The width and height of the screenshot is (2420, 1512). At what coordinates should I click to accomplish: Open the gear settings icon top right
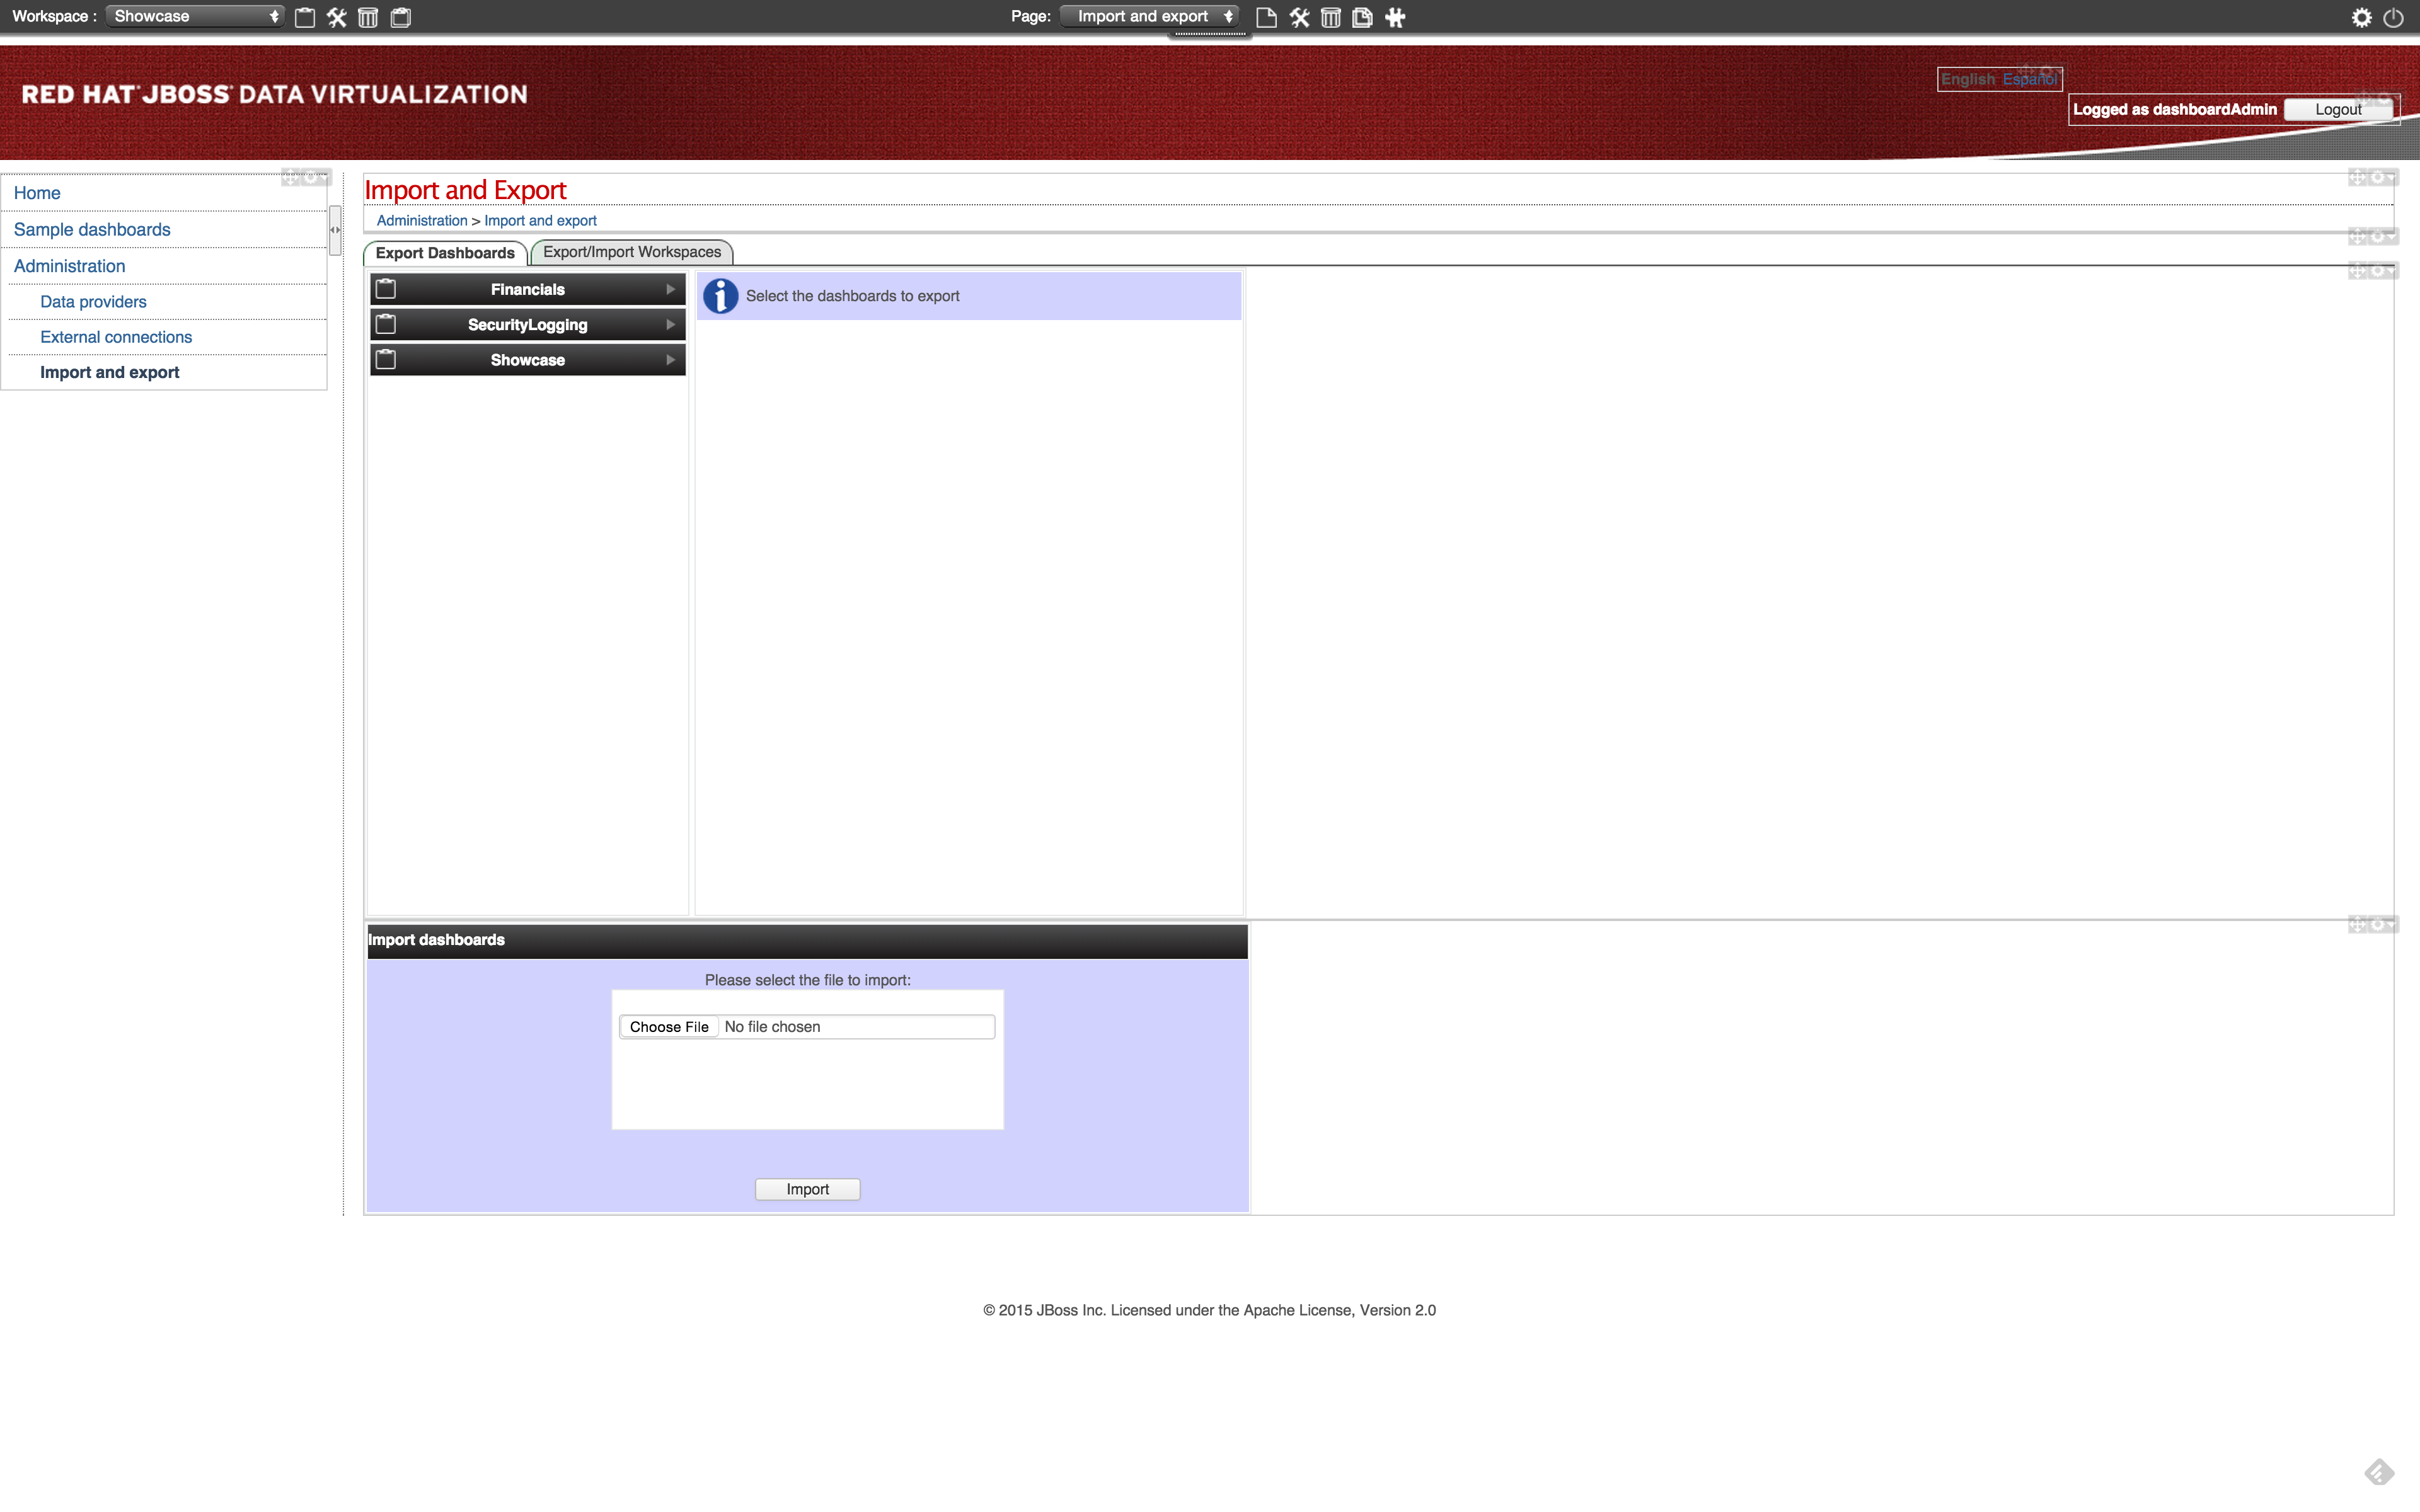(x=2361, y=17)
